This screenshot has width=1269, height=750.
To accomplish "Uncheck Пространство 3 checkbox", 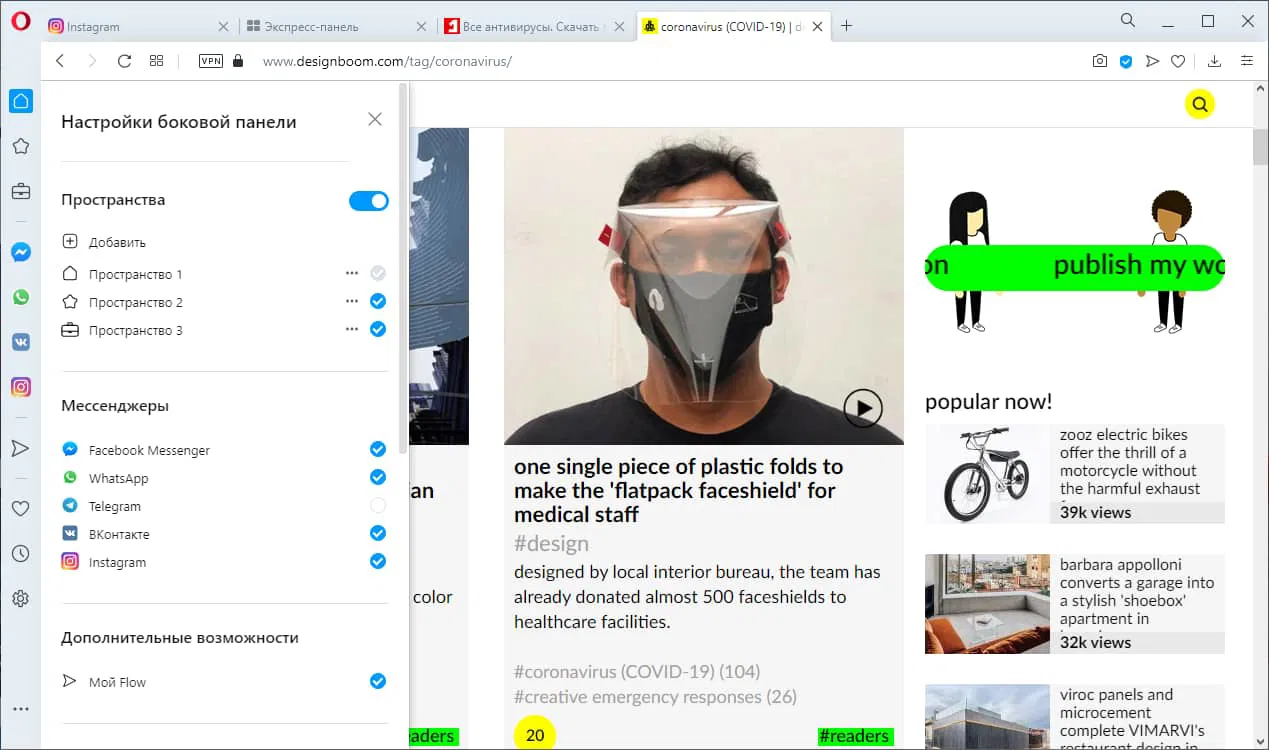I will click(378, 329).
